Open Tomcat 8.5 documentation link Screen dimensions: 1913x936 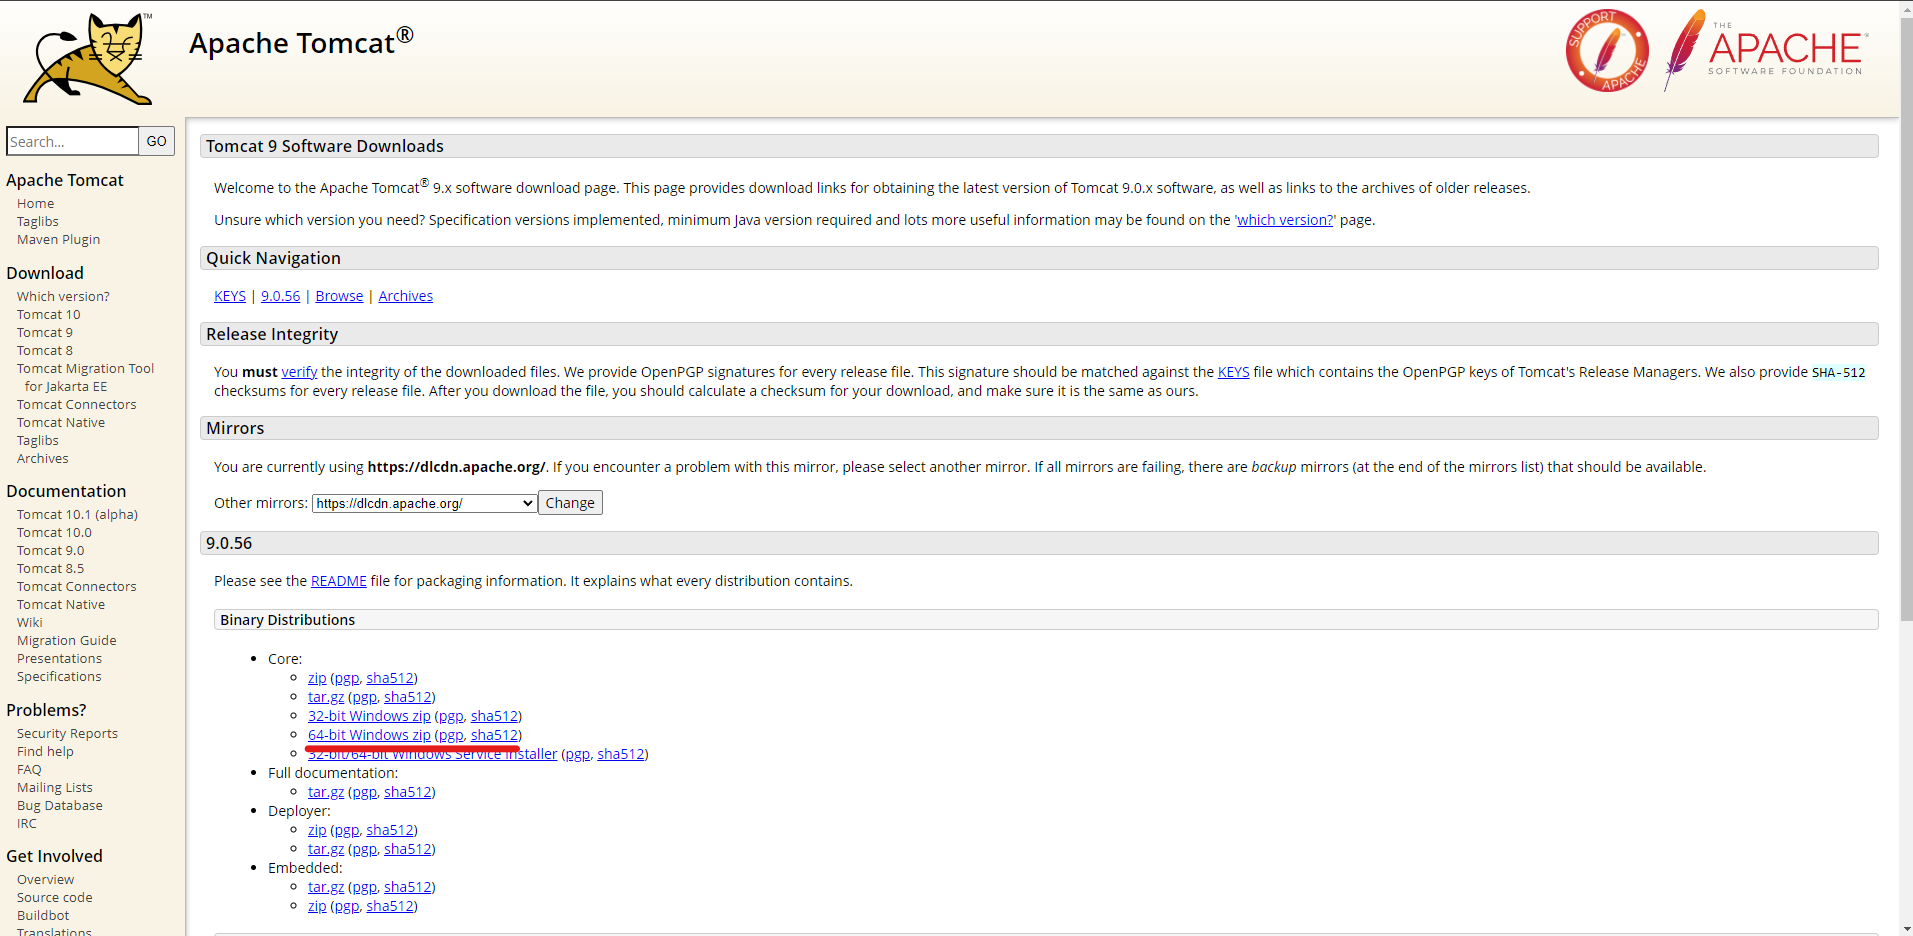51,568
